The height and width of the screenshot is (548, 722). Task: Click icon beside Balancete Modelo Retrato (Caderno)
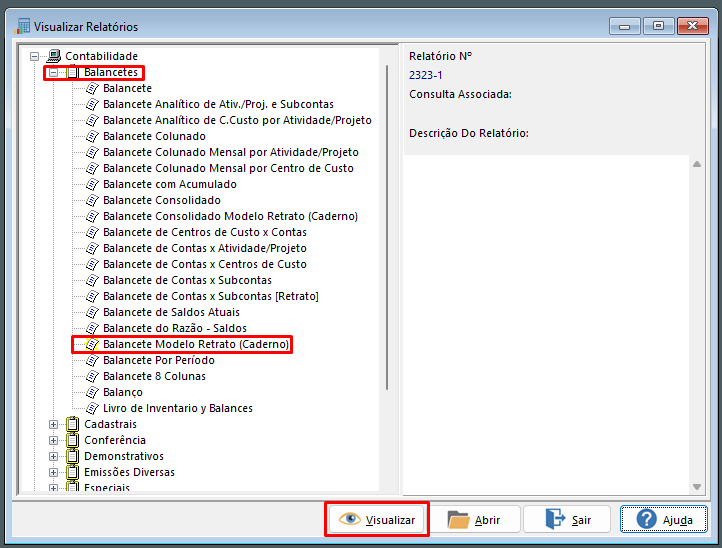coord(93,344)
